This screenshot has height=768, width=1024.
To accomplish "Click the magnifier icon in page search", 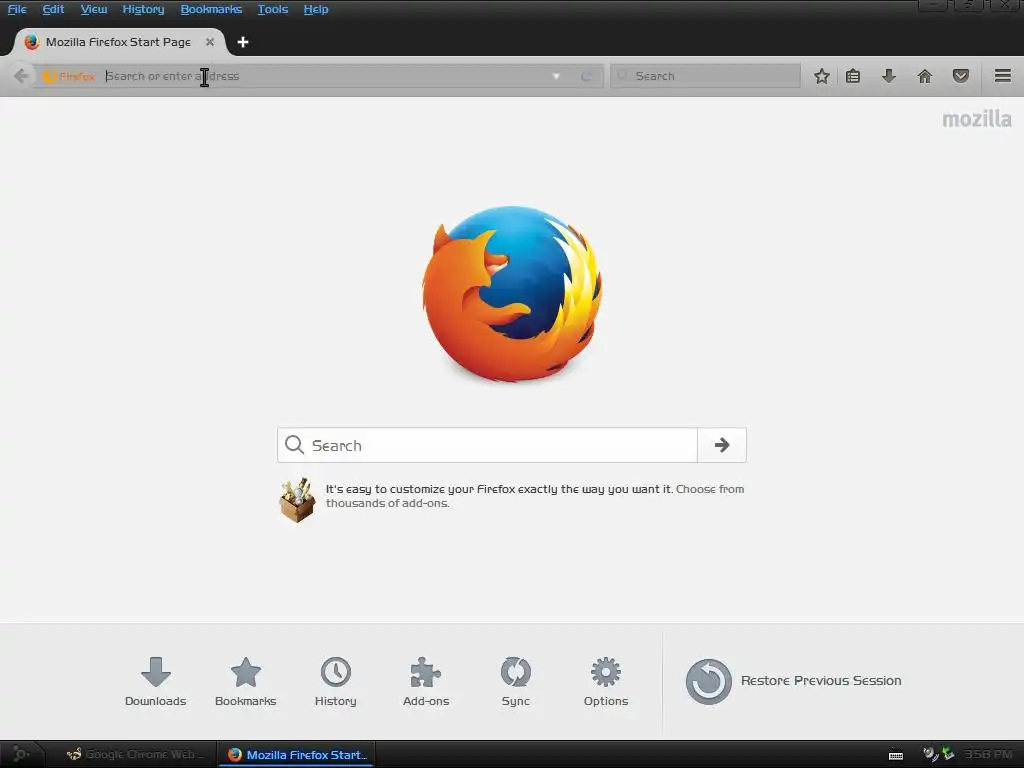I will tap(295, 445).
